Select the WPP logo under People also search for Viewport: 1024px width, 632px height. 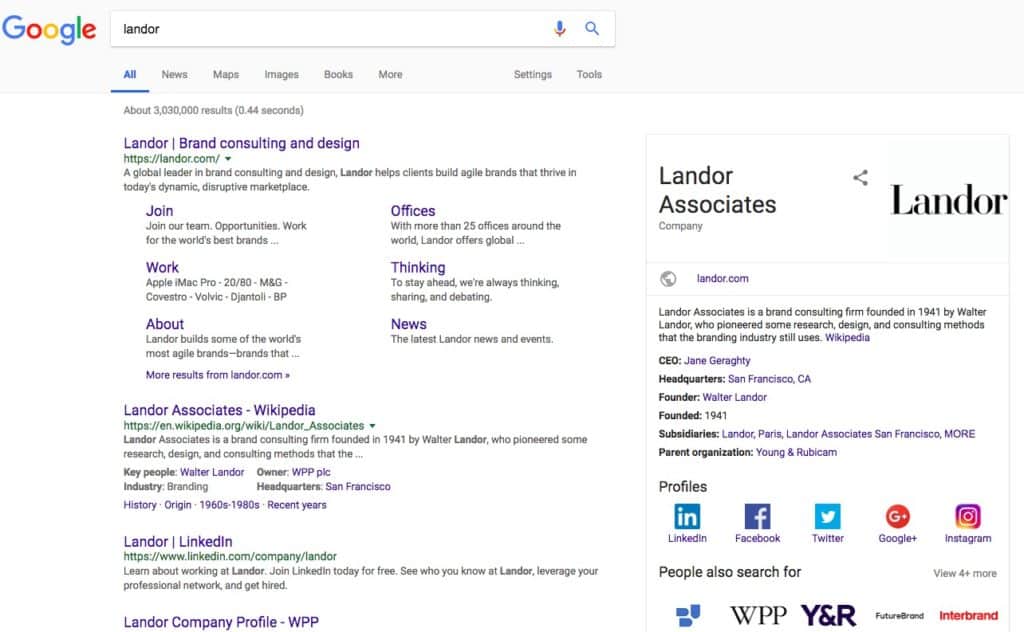[758, 615]
